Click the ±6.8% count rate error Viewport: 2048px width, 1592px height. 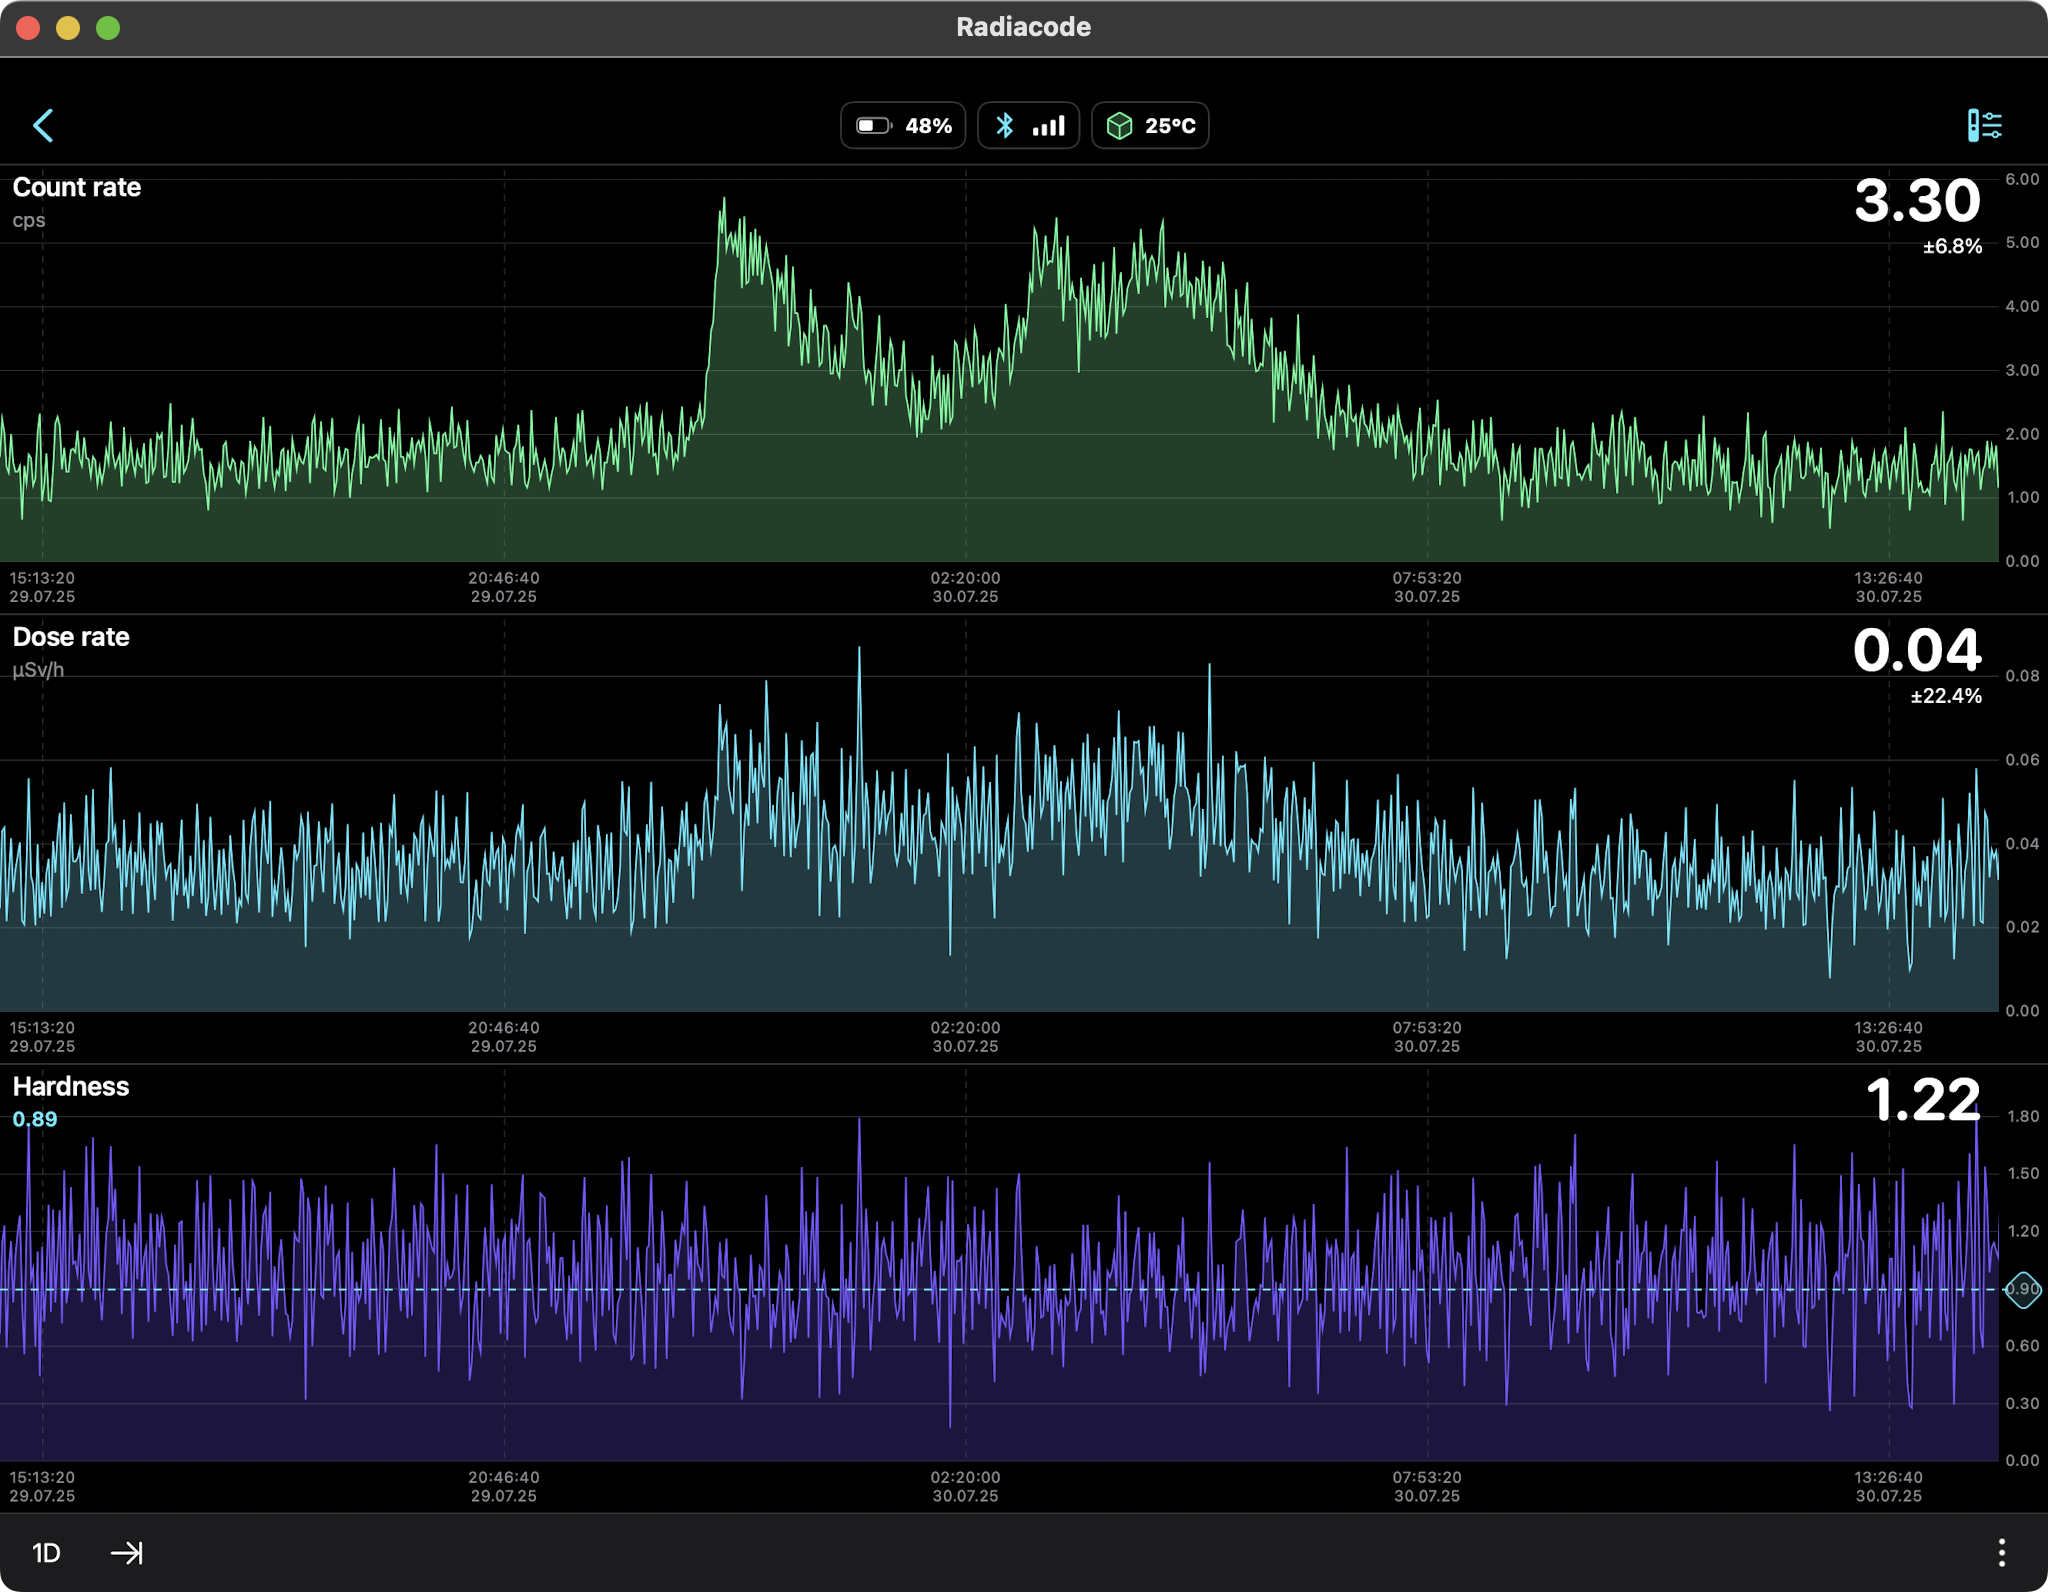tap(1952, 247)
